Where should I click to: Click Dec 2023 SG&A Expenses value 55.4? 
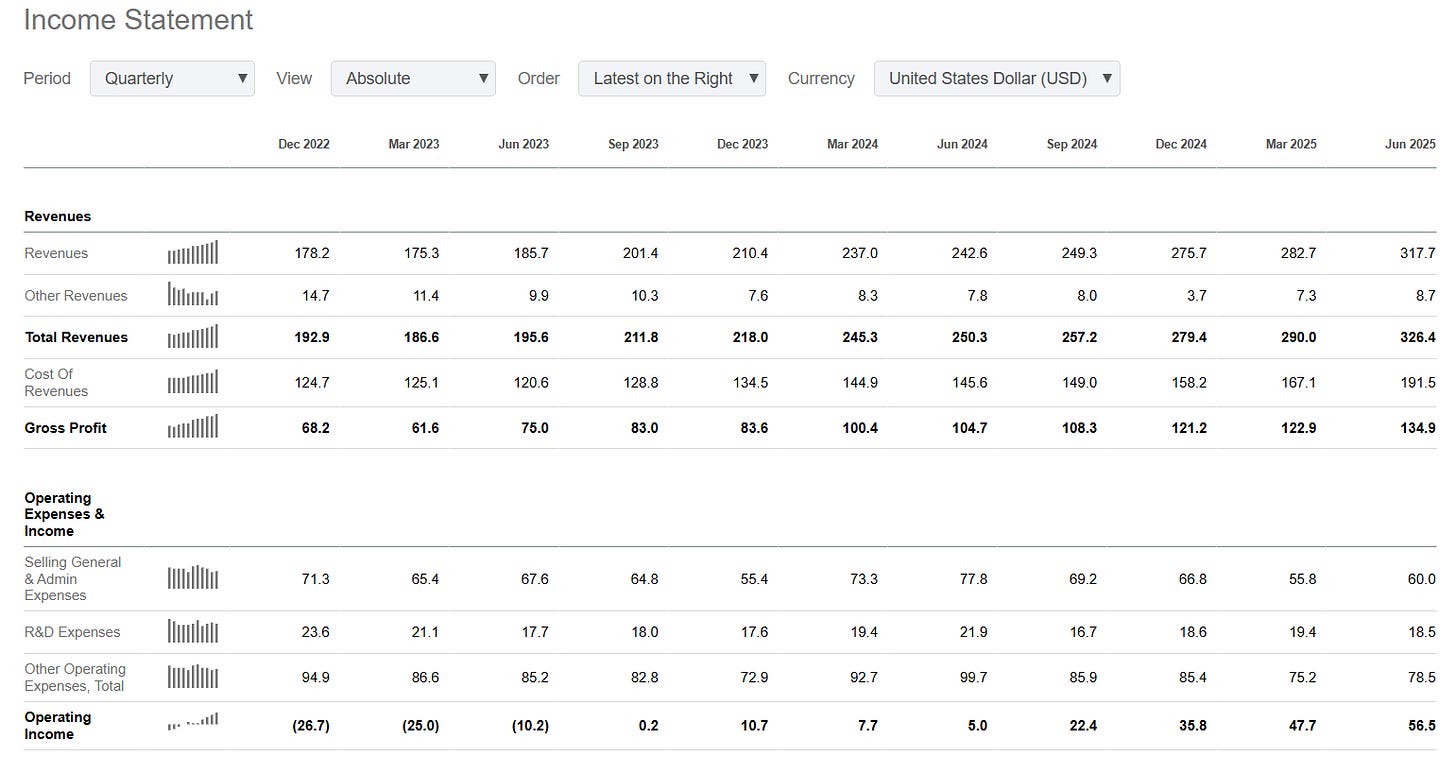coord(753,578)
